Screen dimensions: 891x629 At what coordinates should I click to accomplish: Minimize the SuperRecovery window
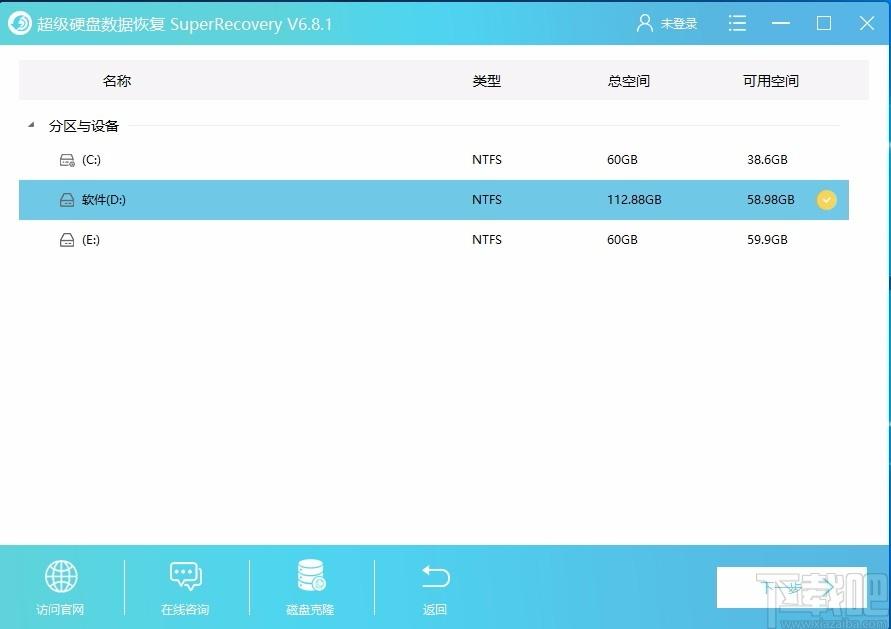[x=781, y=23]
